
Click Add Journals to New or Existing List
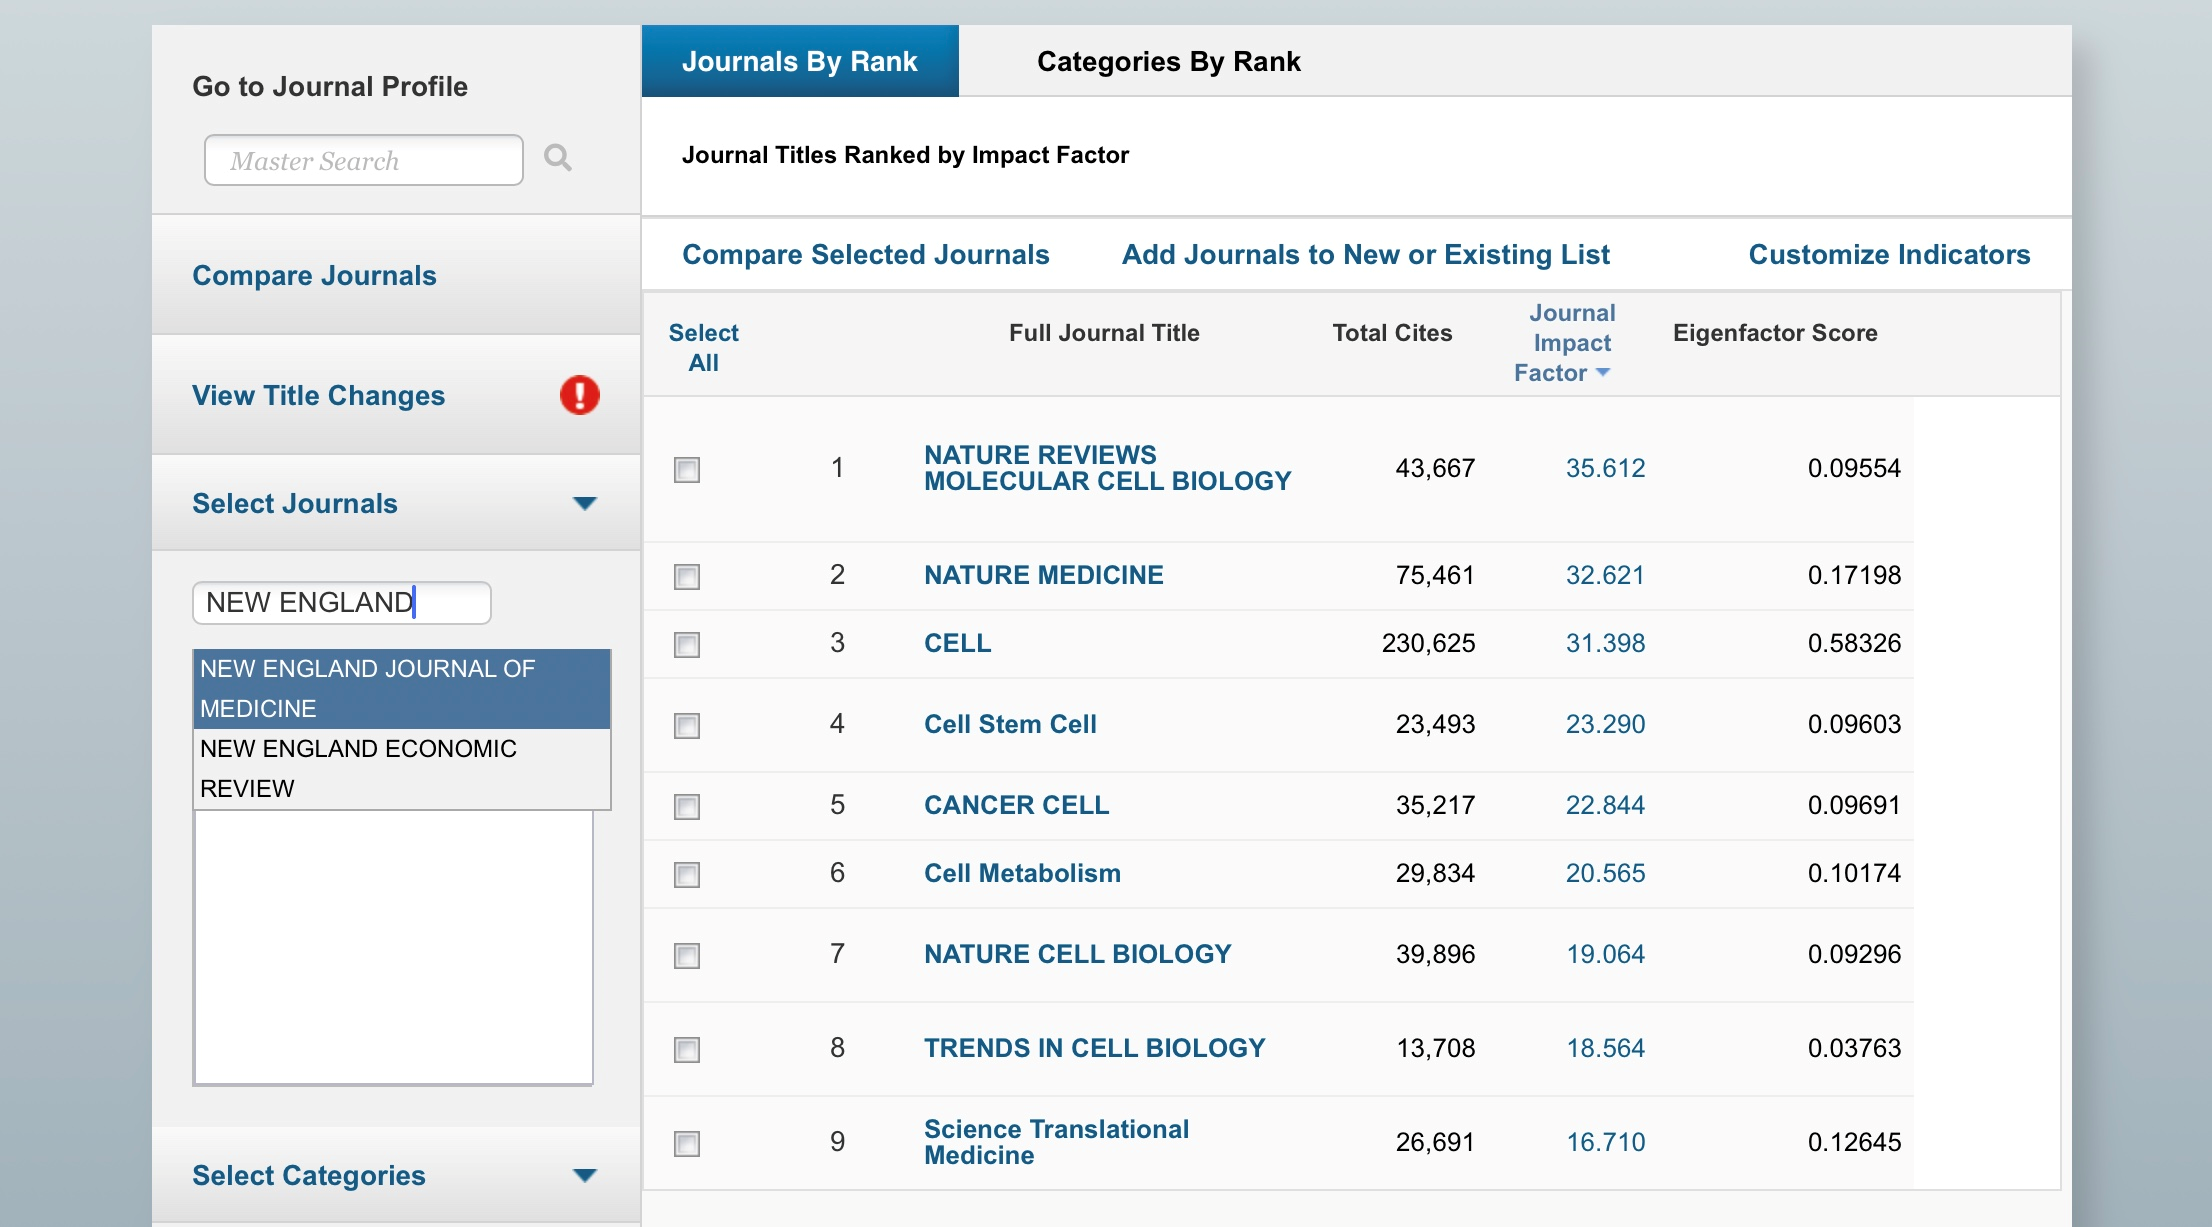(x=1365, y=255)
